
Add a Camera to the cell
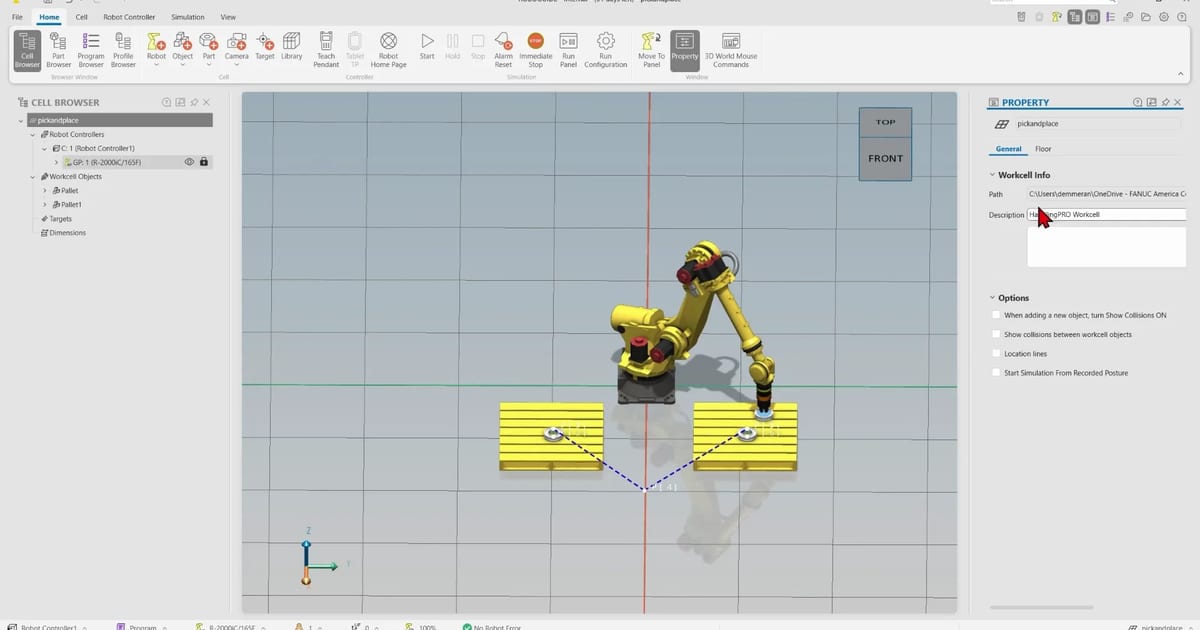pos(237,47)
